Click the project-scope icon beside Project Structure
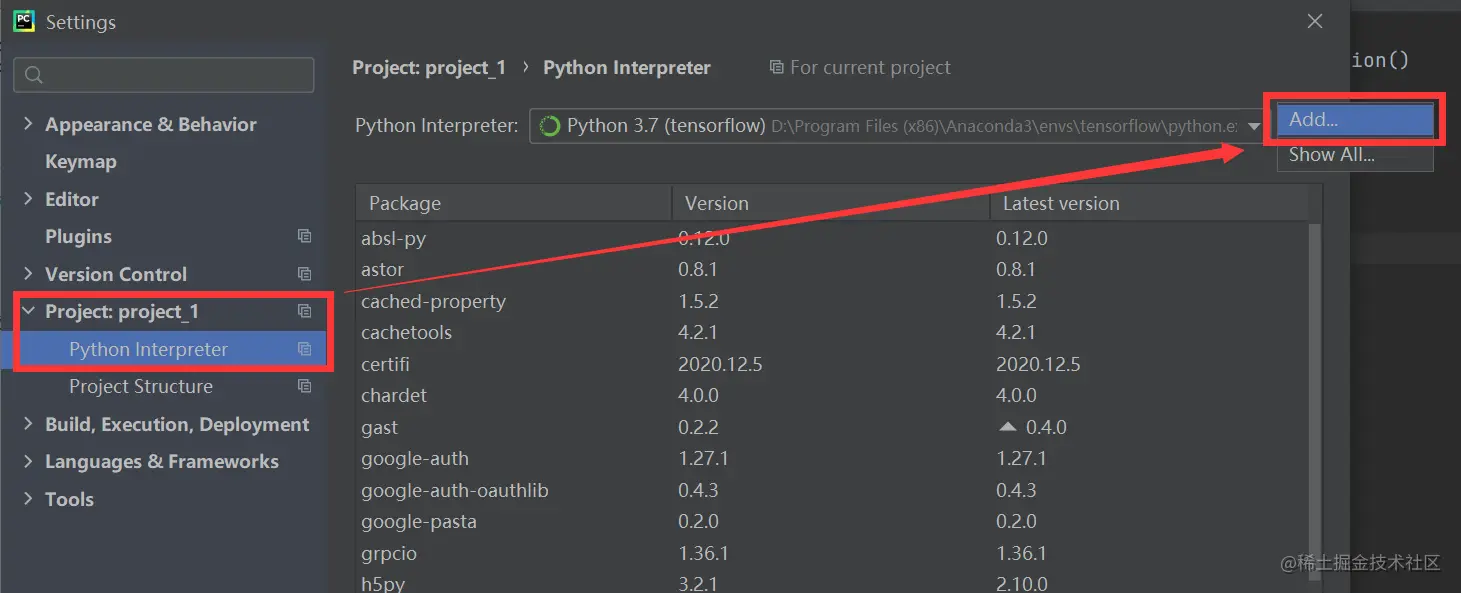Viewport: 1461px width, 593px height. 305,386
